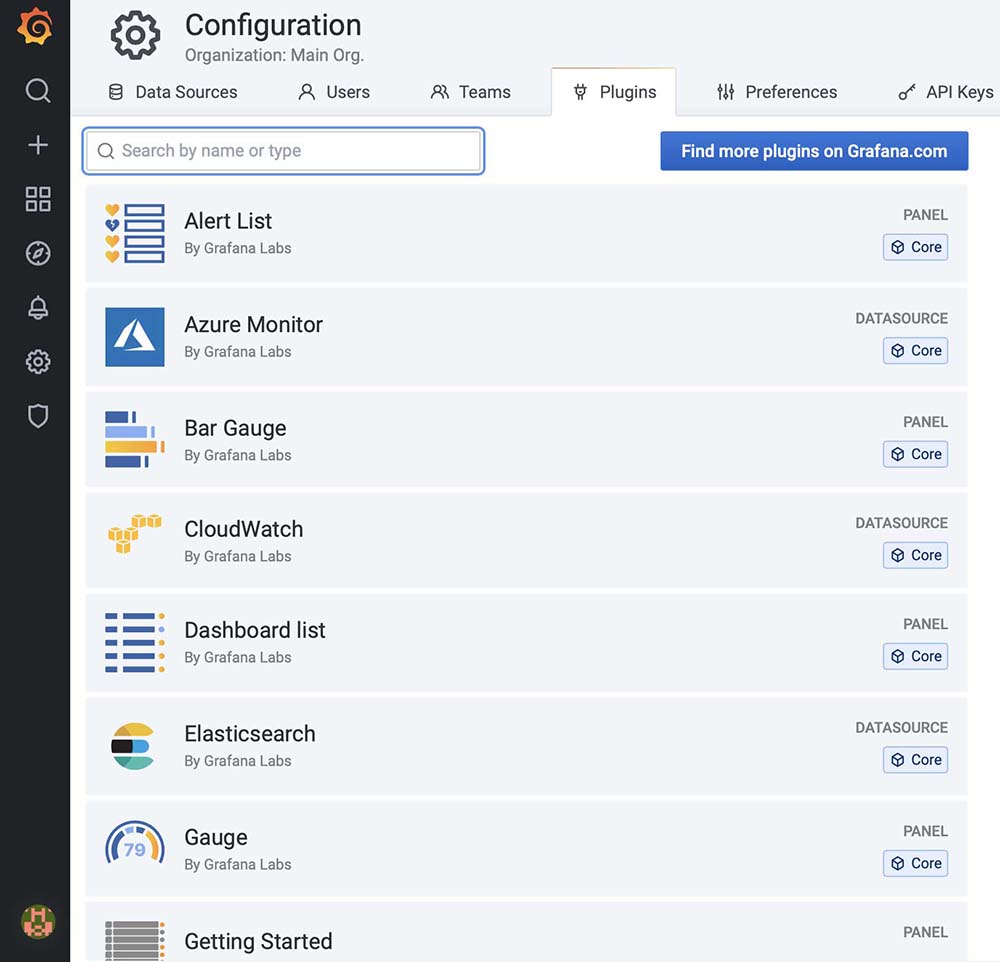
Task: Open the API Keys tab
Action: 946,92
